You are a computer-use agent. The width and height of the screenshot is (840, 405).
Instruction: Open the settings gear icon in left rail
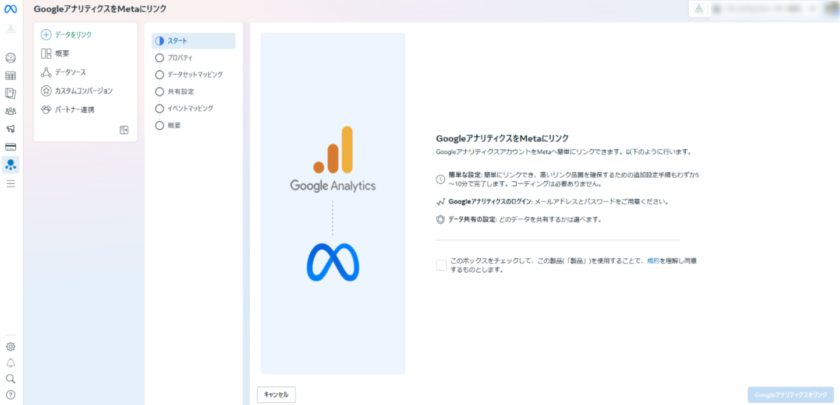[11, 347]
